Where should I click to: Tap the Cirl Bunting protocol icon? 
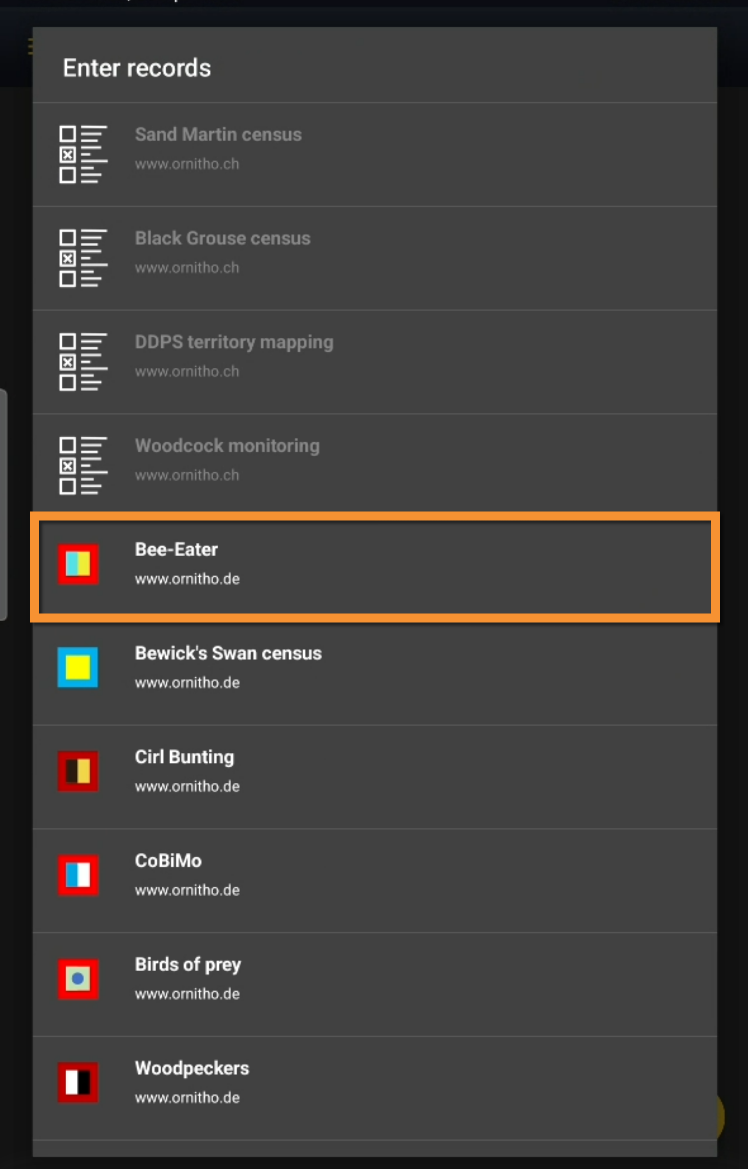(x=78, y=771)
